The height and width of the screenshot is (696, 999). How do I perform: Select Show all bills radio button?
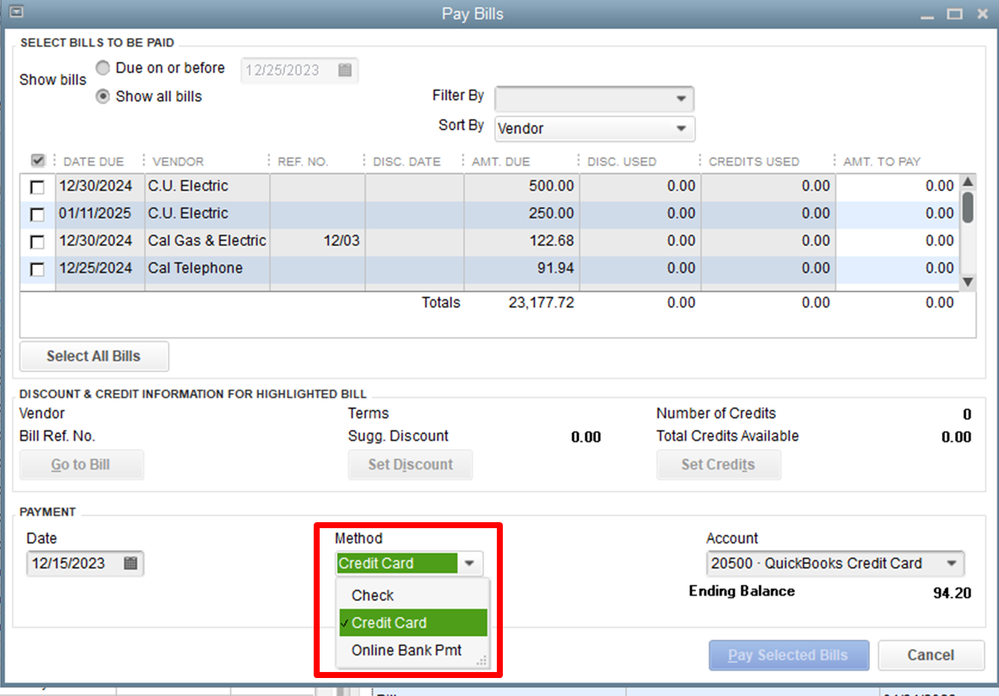(x=103, y=96)
